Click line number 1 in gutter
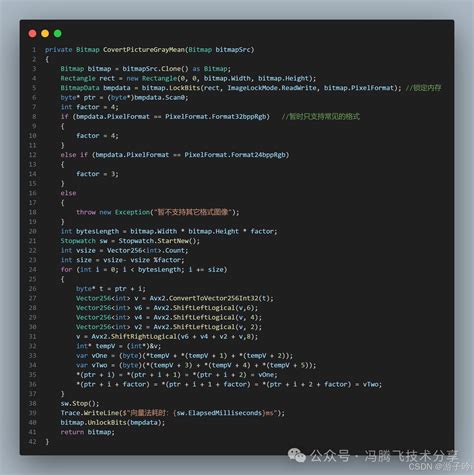 34,50
